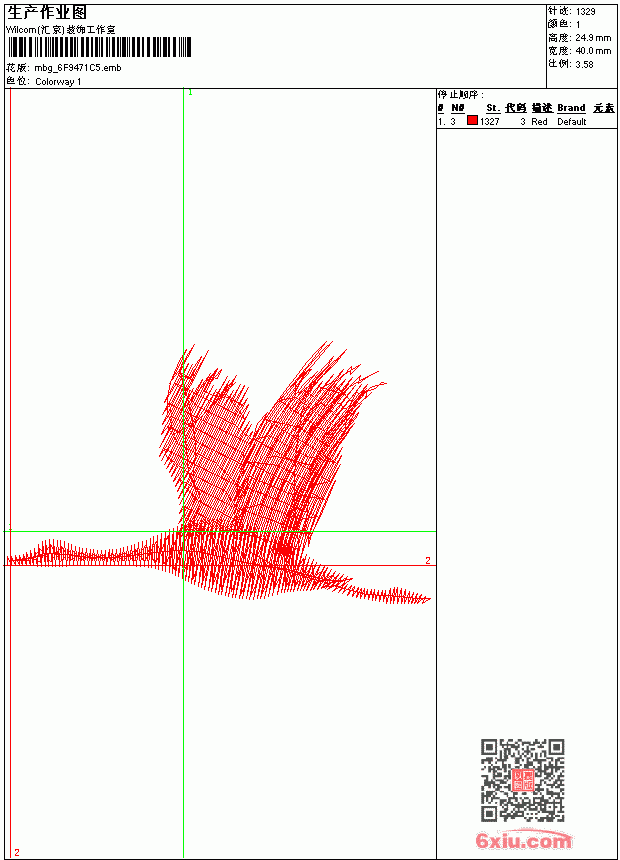Click the scale value 3.58
Screen dimensions: 620x860
(x=584, y=64)
